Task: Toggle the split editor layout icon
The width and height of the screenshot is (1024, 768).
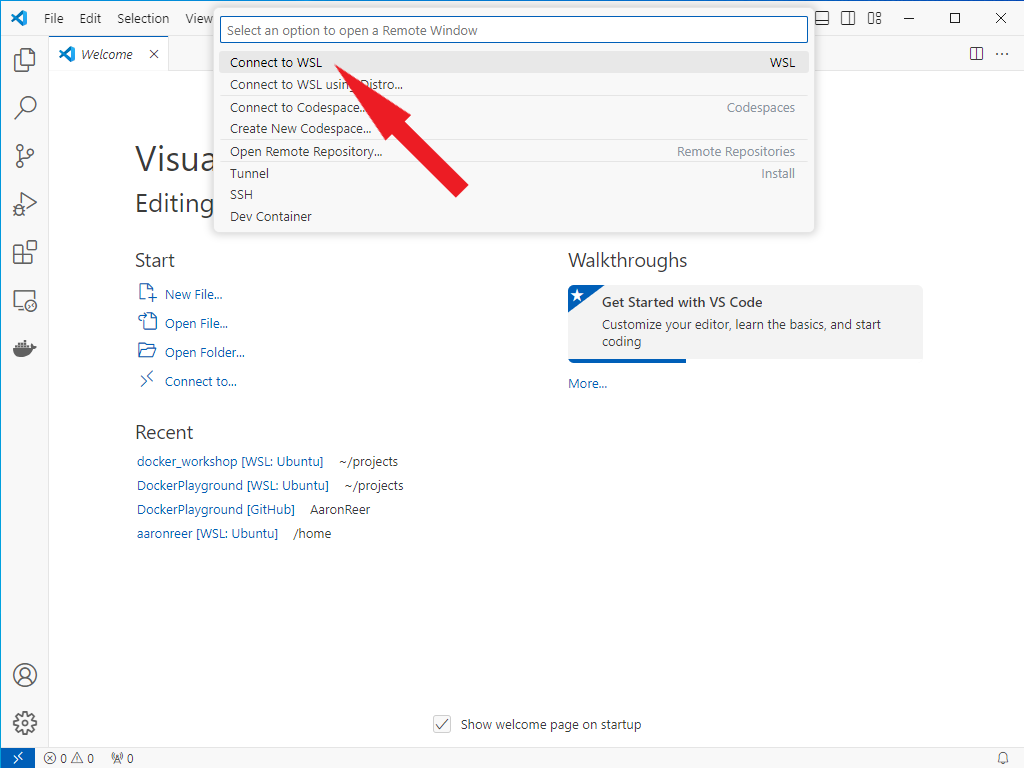Action: click(975, 54)
